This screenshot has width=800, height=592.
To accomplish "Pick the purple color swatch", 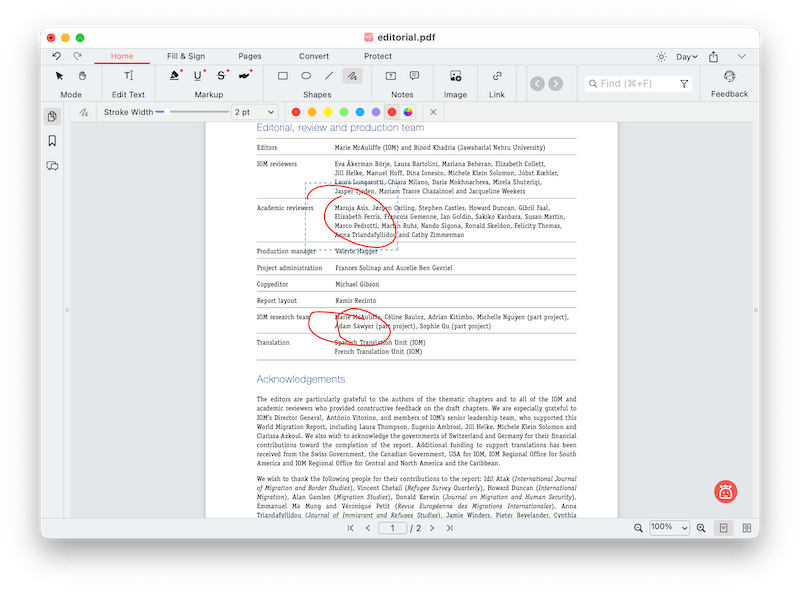I will click(x=376, y=112).
